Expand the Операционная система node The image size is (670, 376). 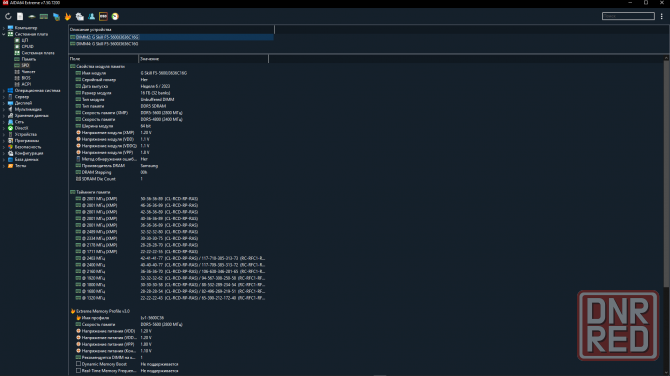point(4,91)
